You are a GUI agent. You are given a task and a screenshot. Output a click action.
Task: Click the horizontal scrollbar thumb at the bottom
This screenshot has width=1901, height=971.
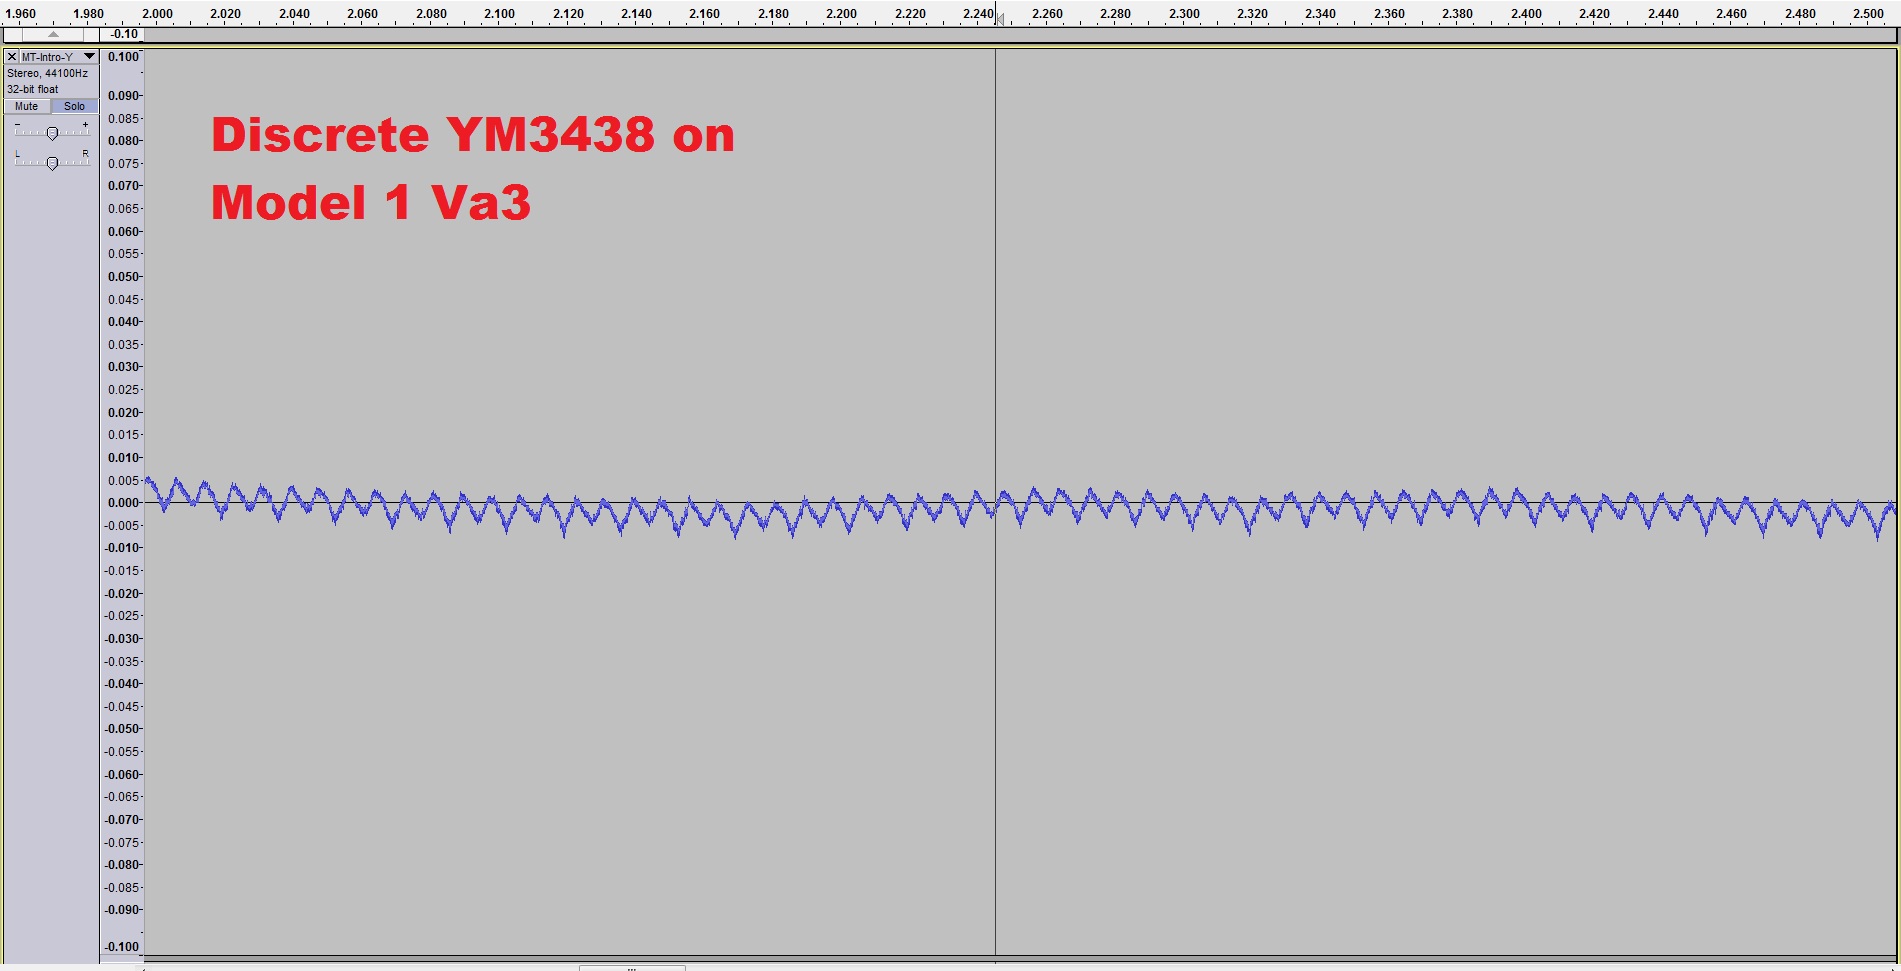click(632, 967)
